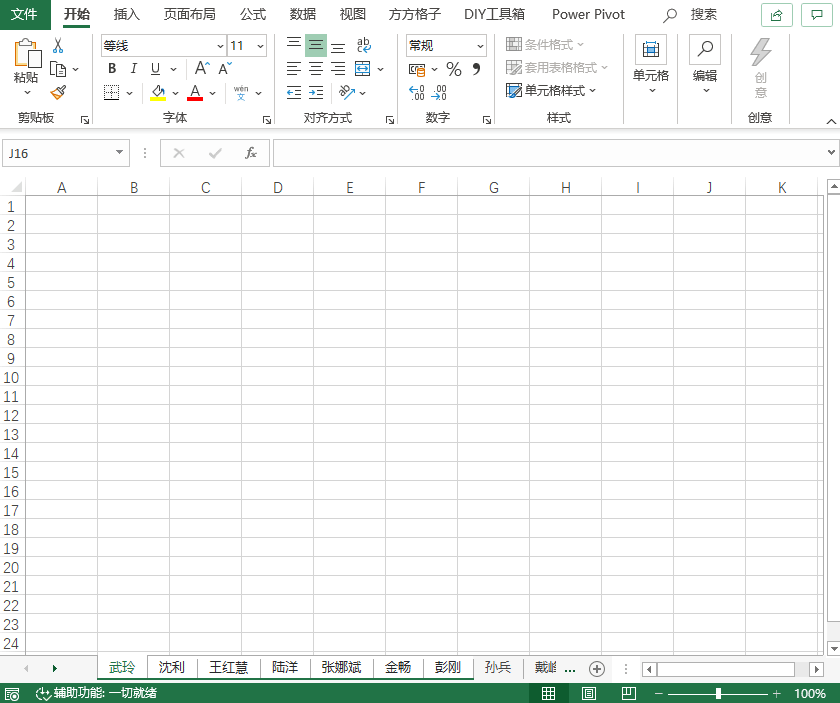Decrease font size with the small A
This screenshot has width=840, height=703.
[x=224, y=68]
